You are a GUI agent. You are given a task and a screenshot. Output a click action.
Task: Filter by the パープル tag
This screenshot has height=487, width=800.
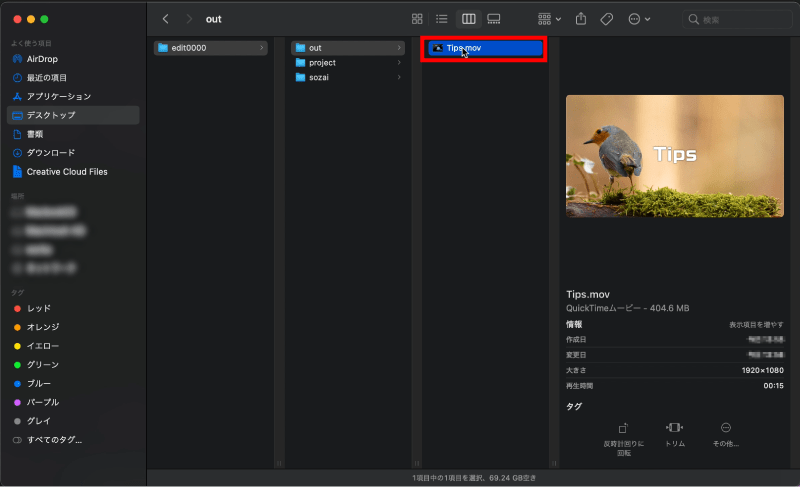point(73,402)
